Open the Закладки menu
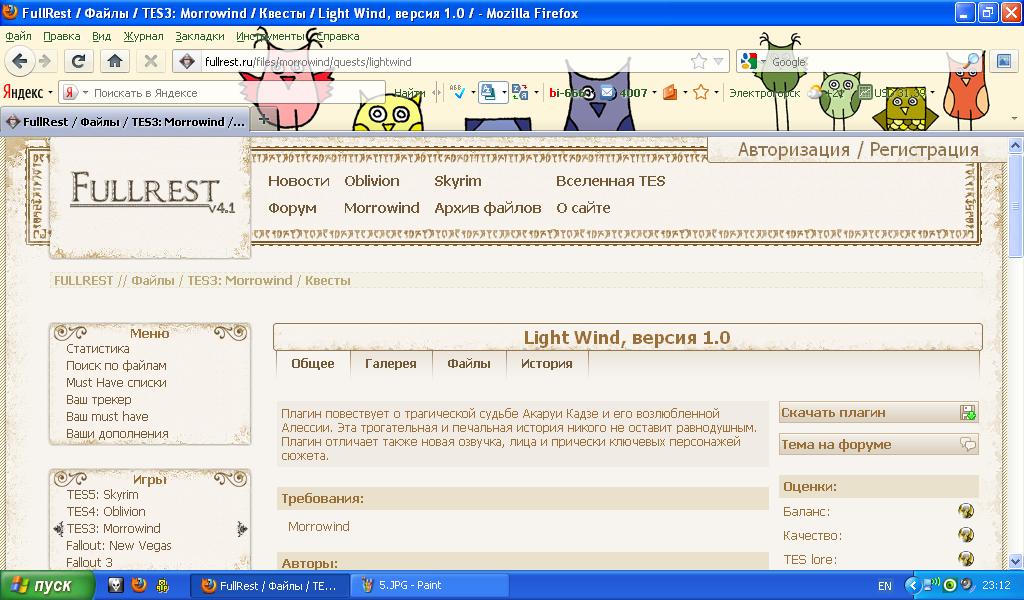Image resolution: width=1024 pixels, height=600 pixels. pos(199,36)
